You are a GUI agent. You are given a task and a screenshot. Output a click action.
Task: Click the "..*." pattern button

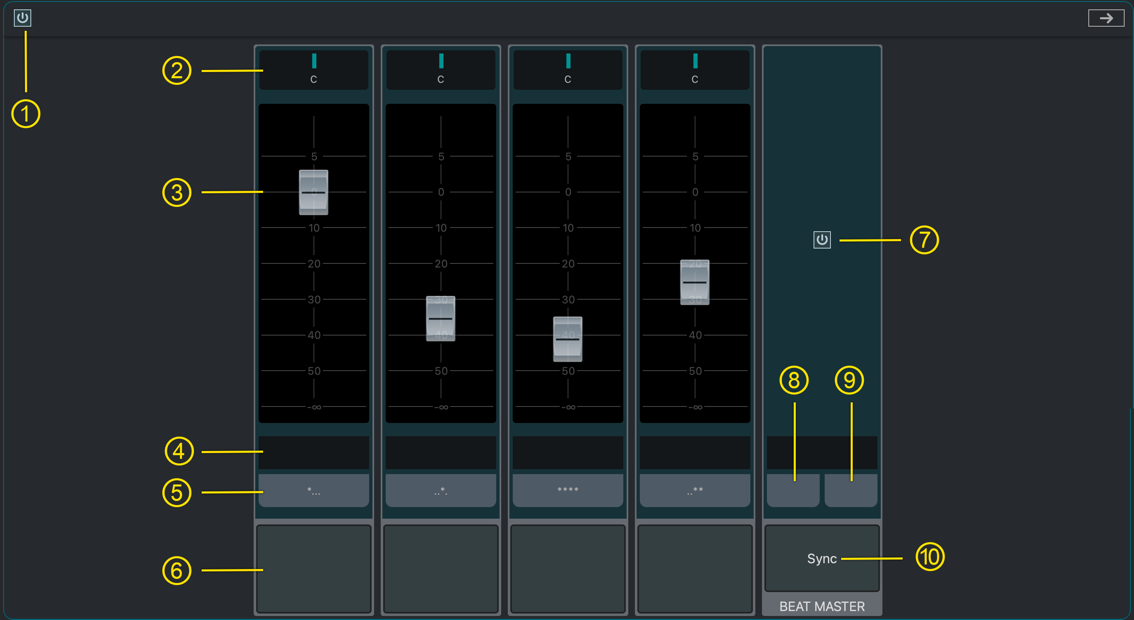coord(441,490)
